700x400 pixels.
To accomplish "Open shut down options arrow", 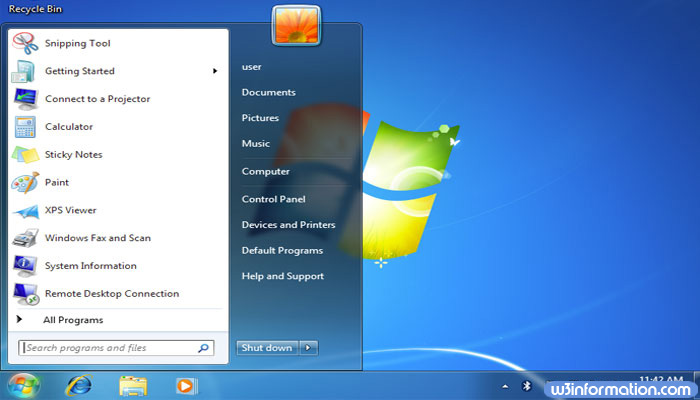I will coord(308,348).
